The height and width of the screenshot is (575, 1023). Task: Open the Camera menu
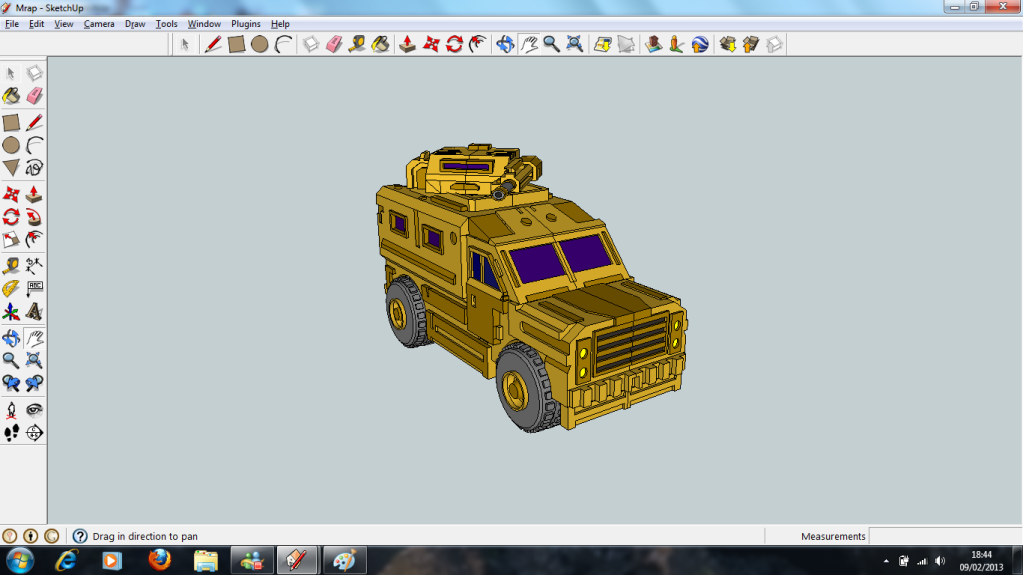[99, 24]
